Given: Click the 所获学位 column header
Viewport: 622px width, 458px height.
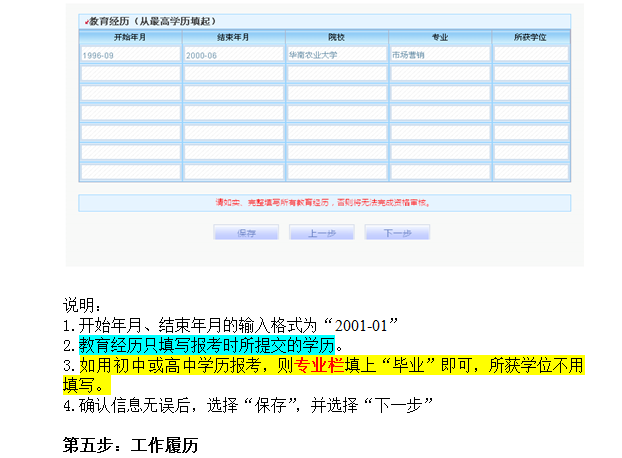Looking at the screenshot, I should point(531,37).
